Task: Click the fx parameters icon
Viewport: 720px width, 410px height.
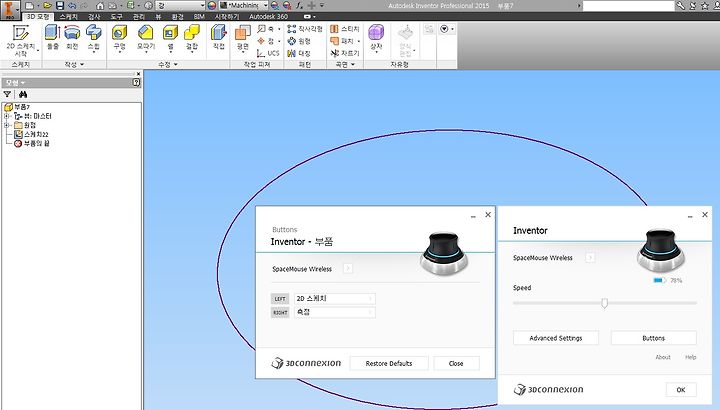Action: (299, 6)
